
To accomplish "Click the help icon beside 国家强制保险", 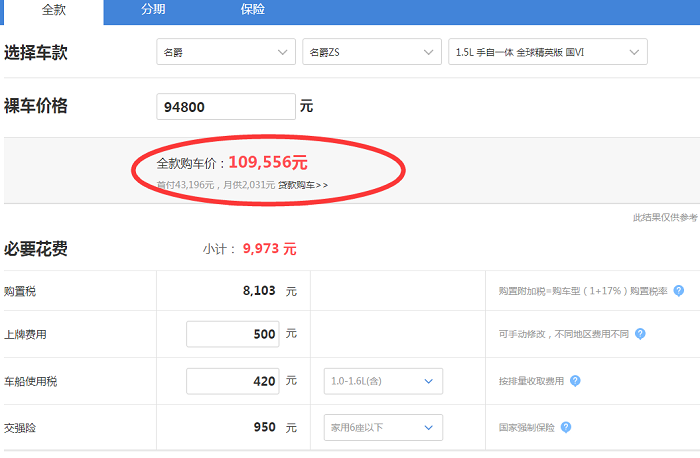I will 566,428.
